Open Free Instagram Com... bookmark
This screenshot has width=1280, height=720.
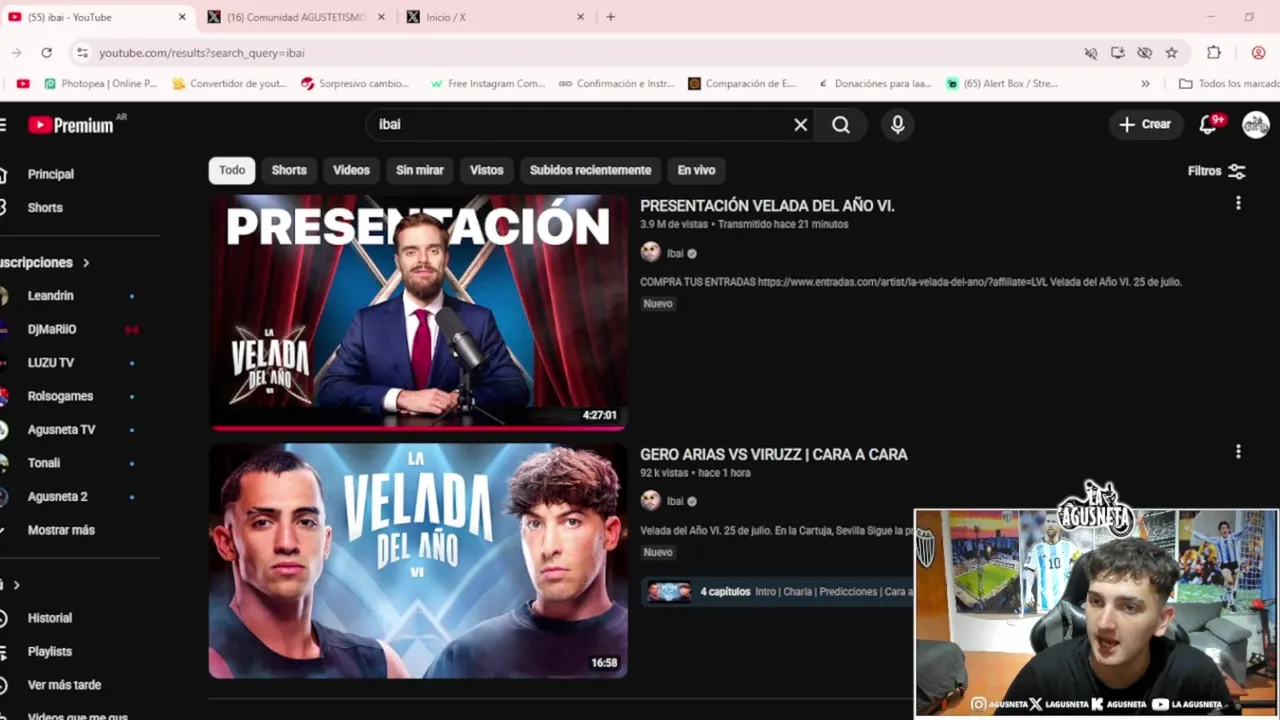487,84
